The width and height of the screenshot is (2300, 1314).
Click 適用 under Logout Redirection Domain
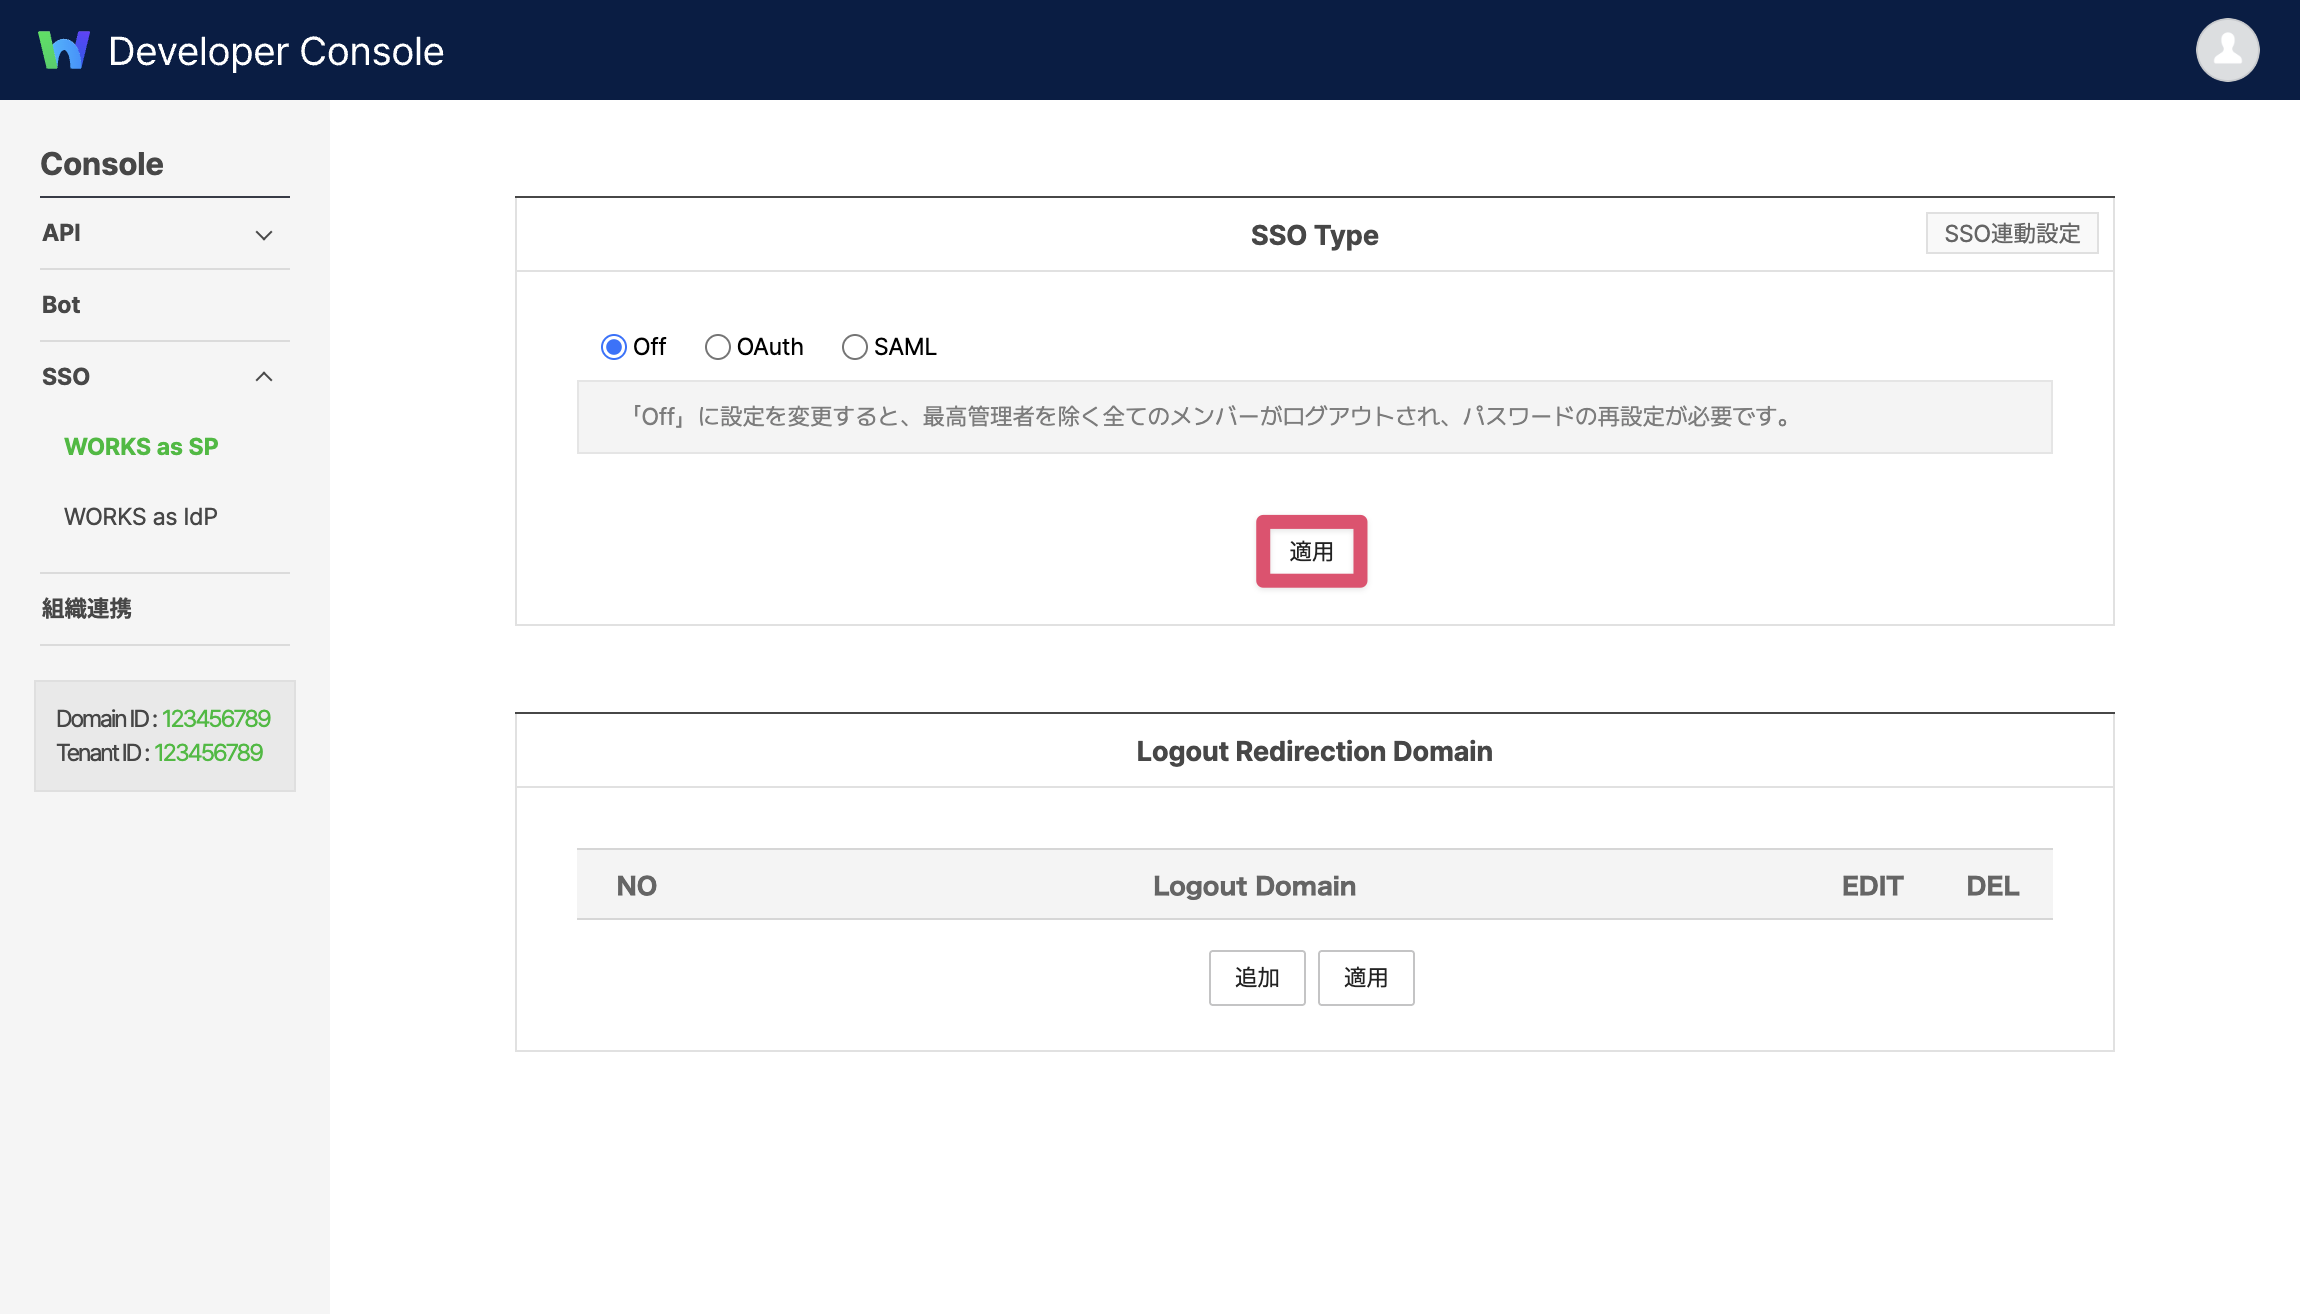coord(1366,977)
